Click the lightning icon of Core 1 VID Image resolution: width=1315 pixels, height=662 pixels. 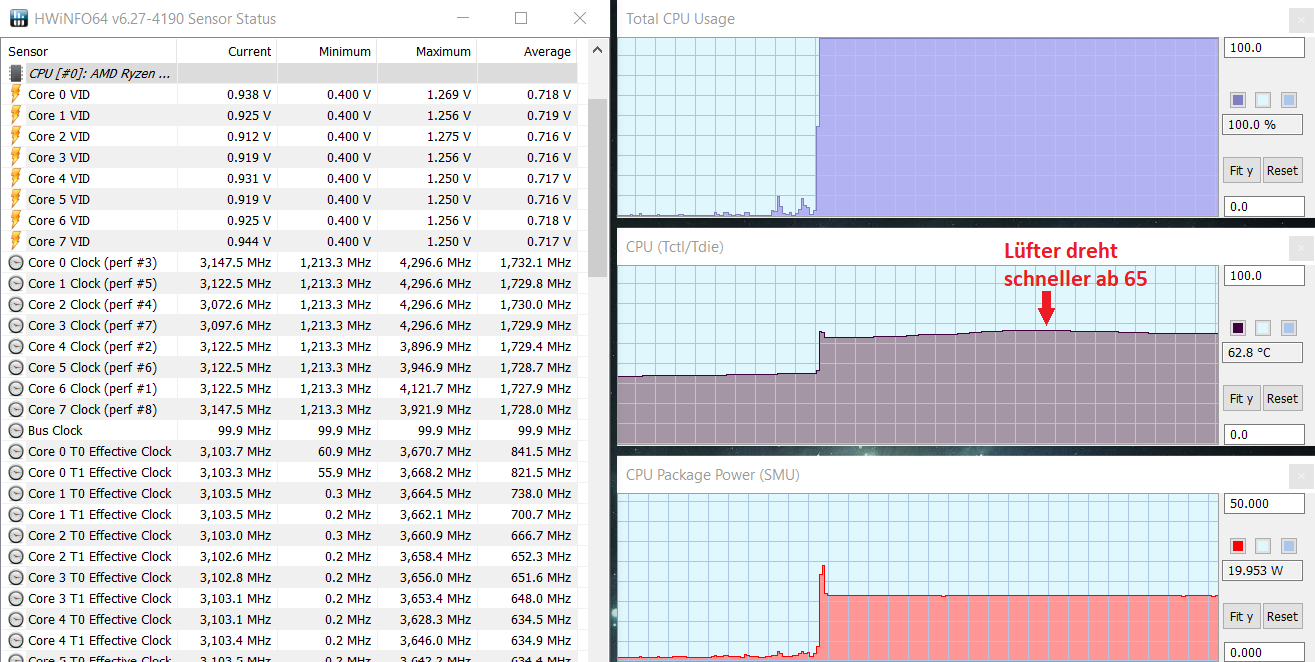pos(16,115)
